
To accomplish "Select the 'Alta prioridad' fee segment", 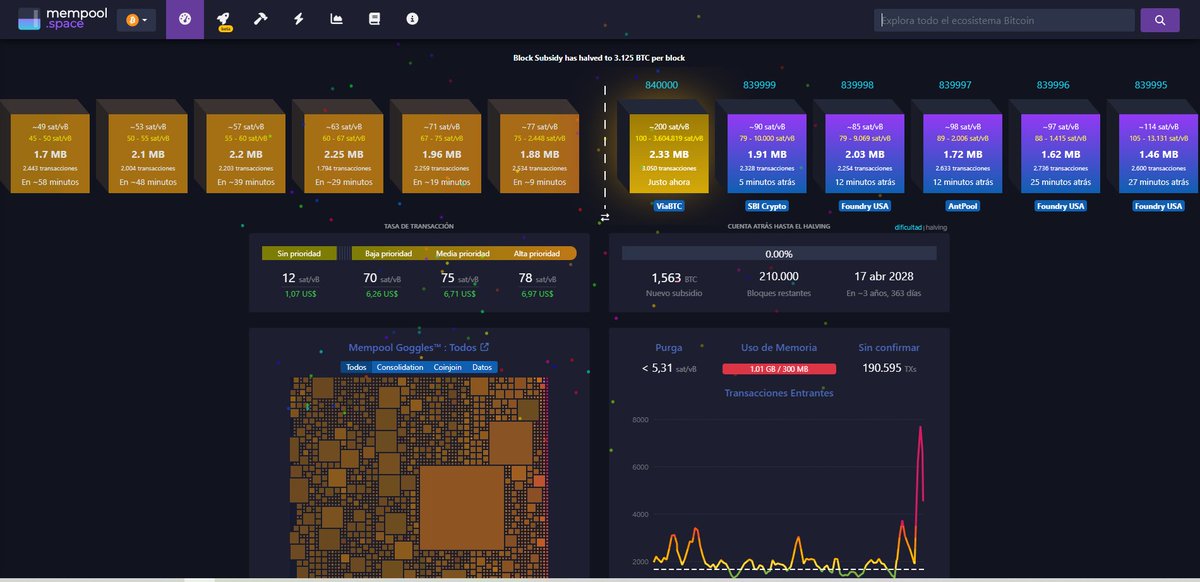I will tap(538, 254).
